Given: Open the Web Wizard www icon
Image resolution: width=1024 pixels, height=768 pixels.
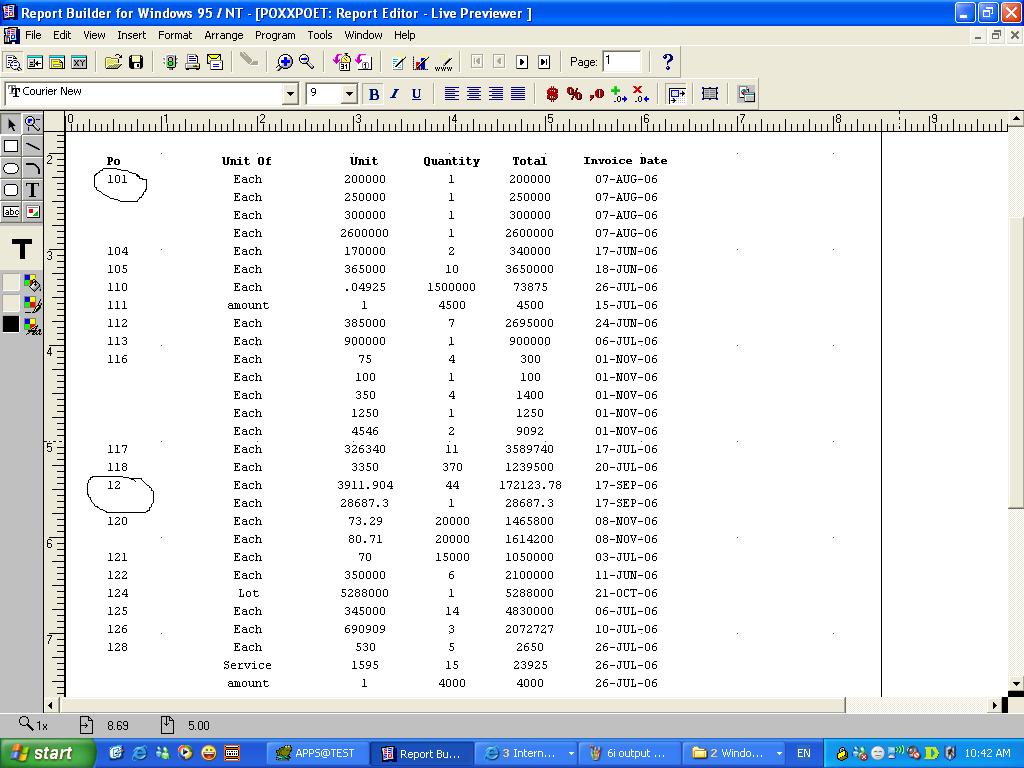Looking at the screenshot, I should coord(443,62).
